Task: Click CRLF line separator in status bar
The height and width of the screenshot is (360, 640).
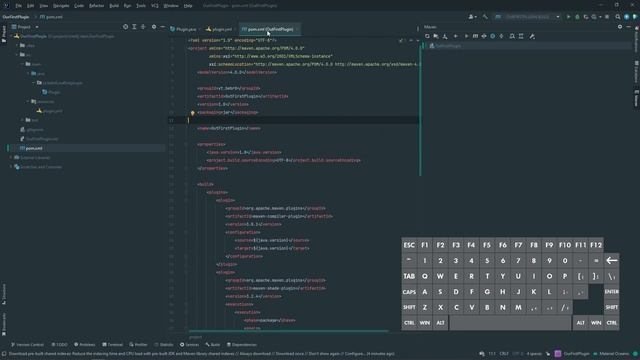Action: click(504, 354)
